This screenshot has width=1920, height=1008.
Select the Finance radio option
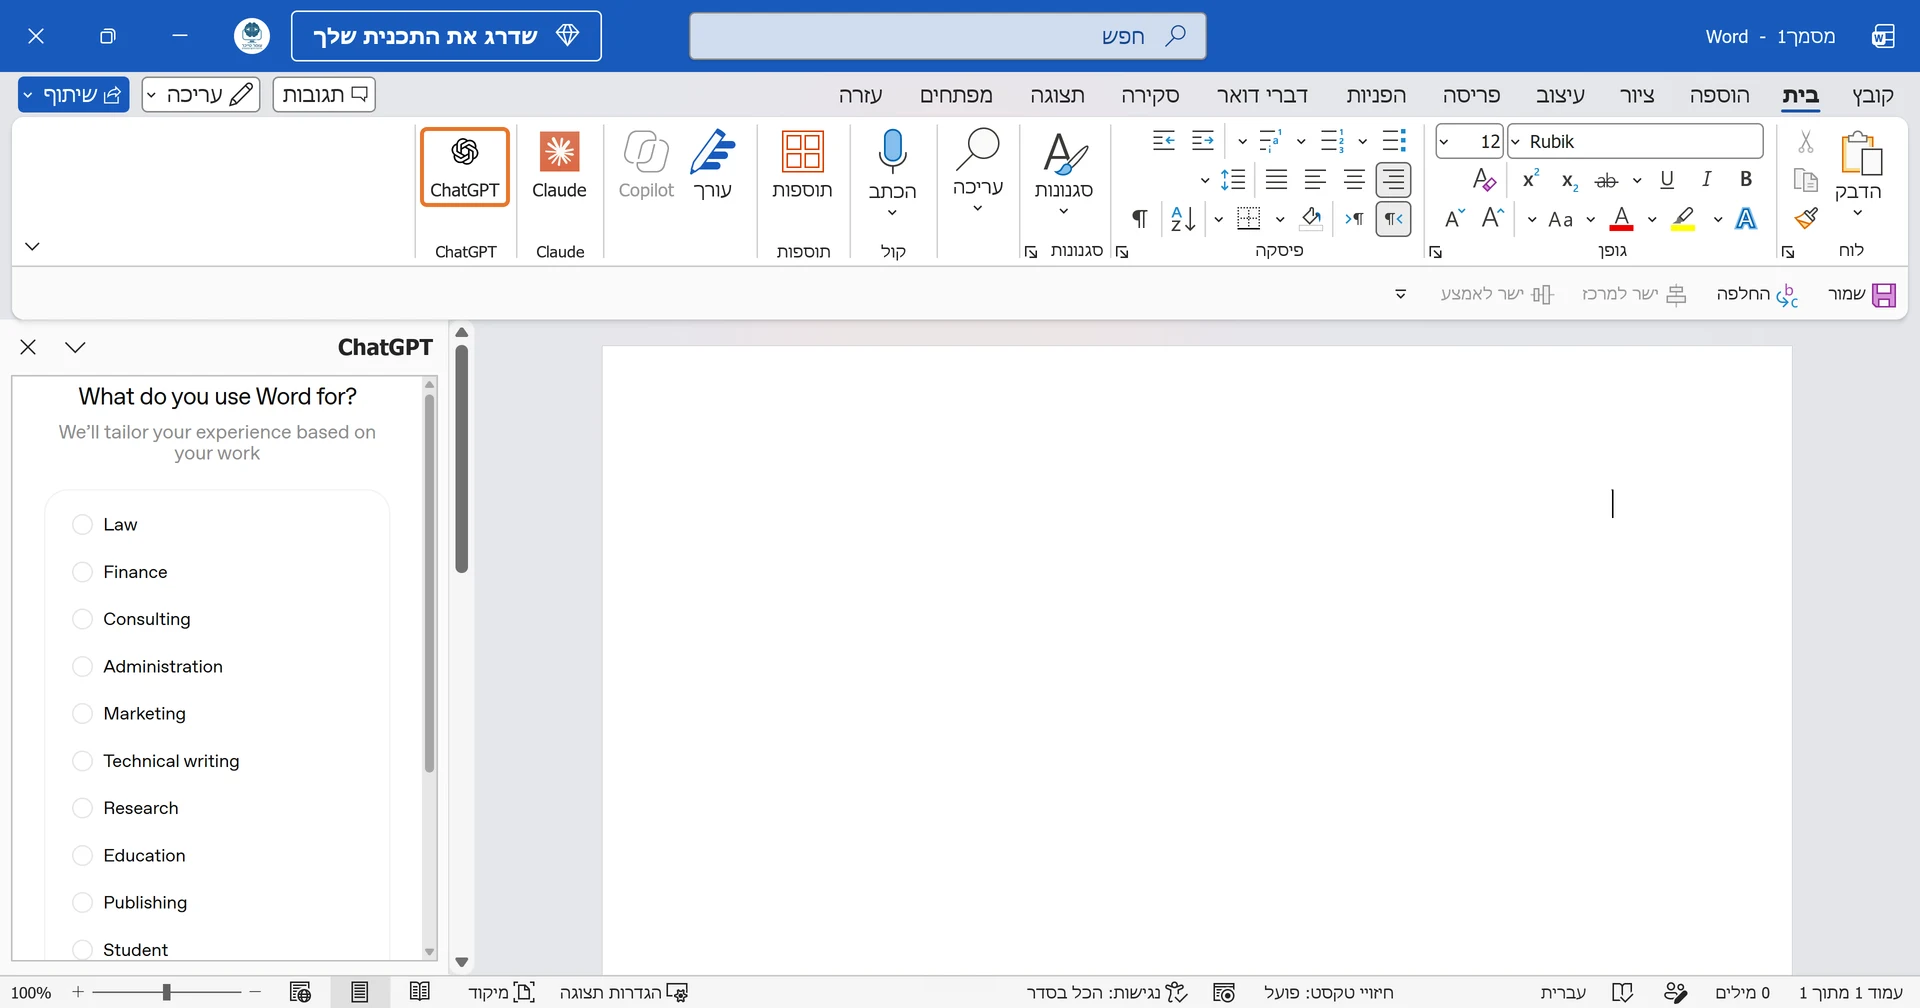(83, 572)
